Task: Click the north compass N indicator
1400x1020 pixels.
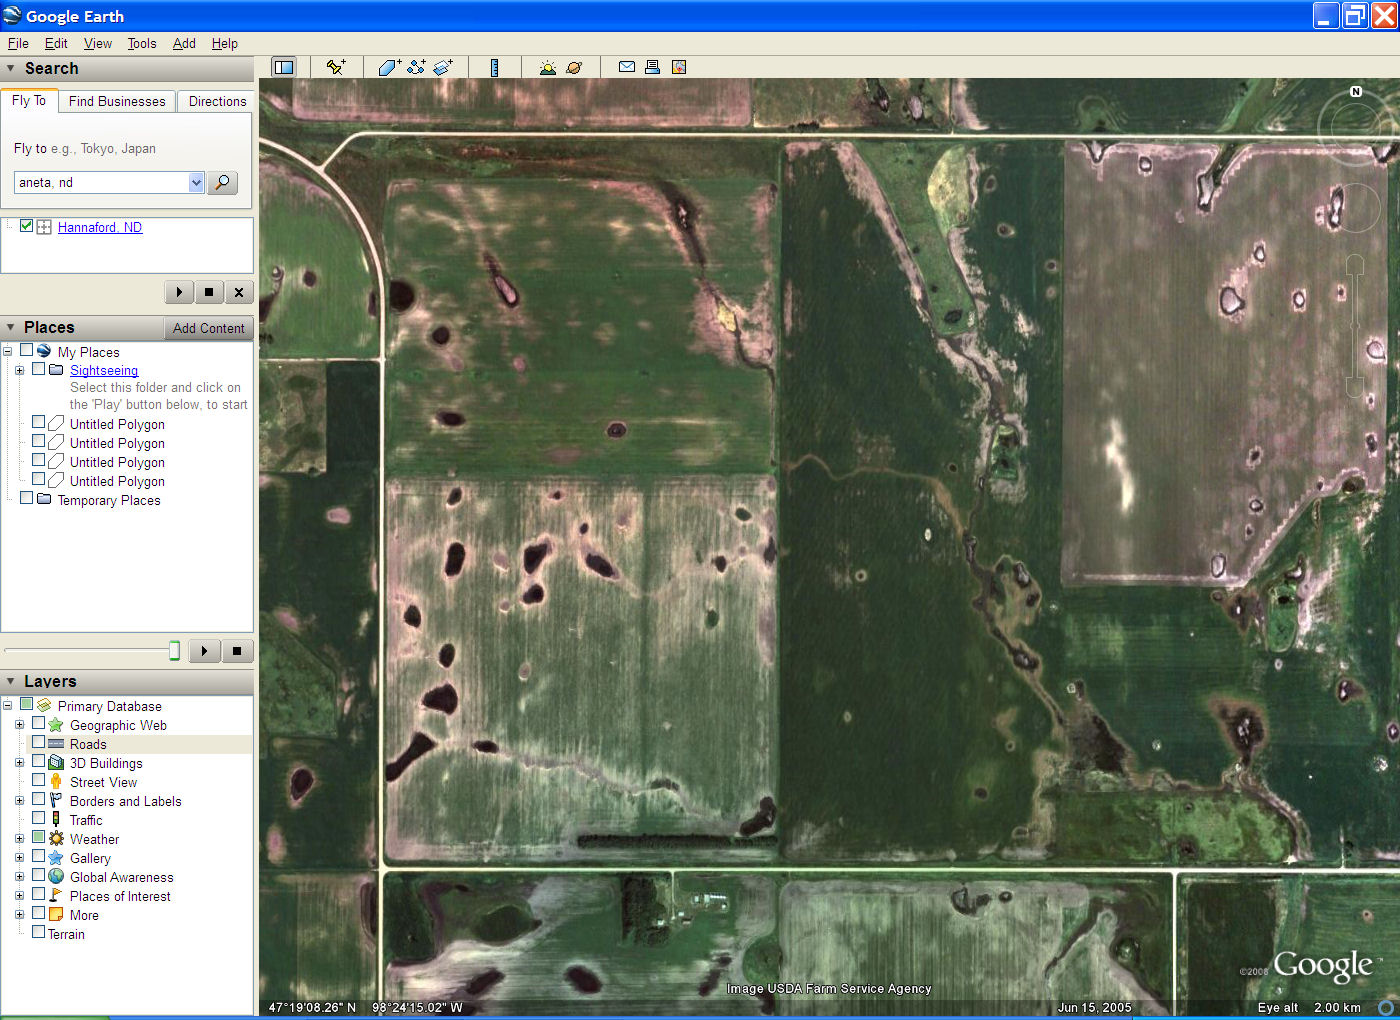Action: pos(1356,91)
